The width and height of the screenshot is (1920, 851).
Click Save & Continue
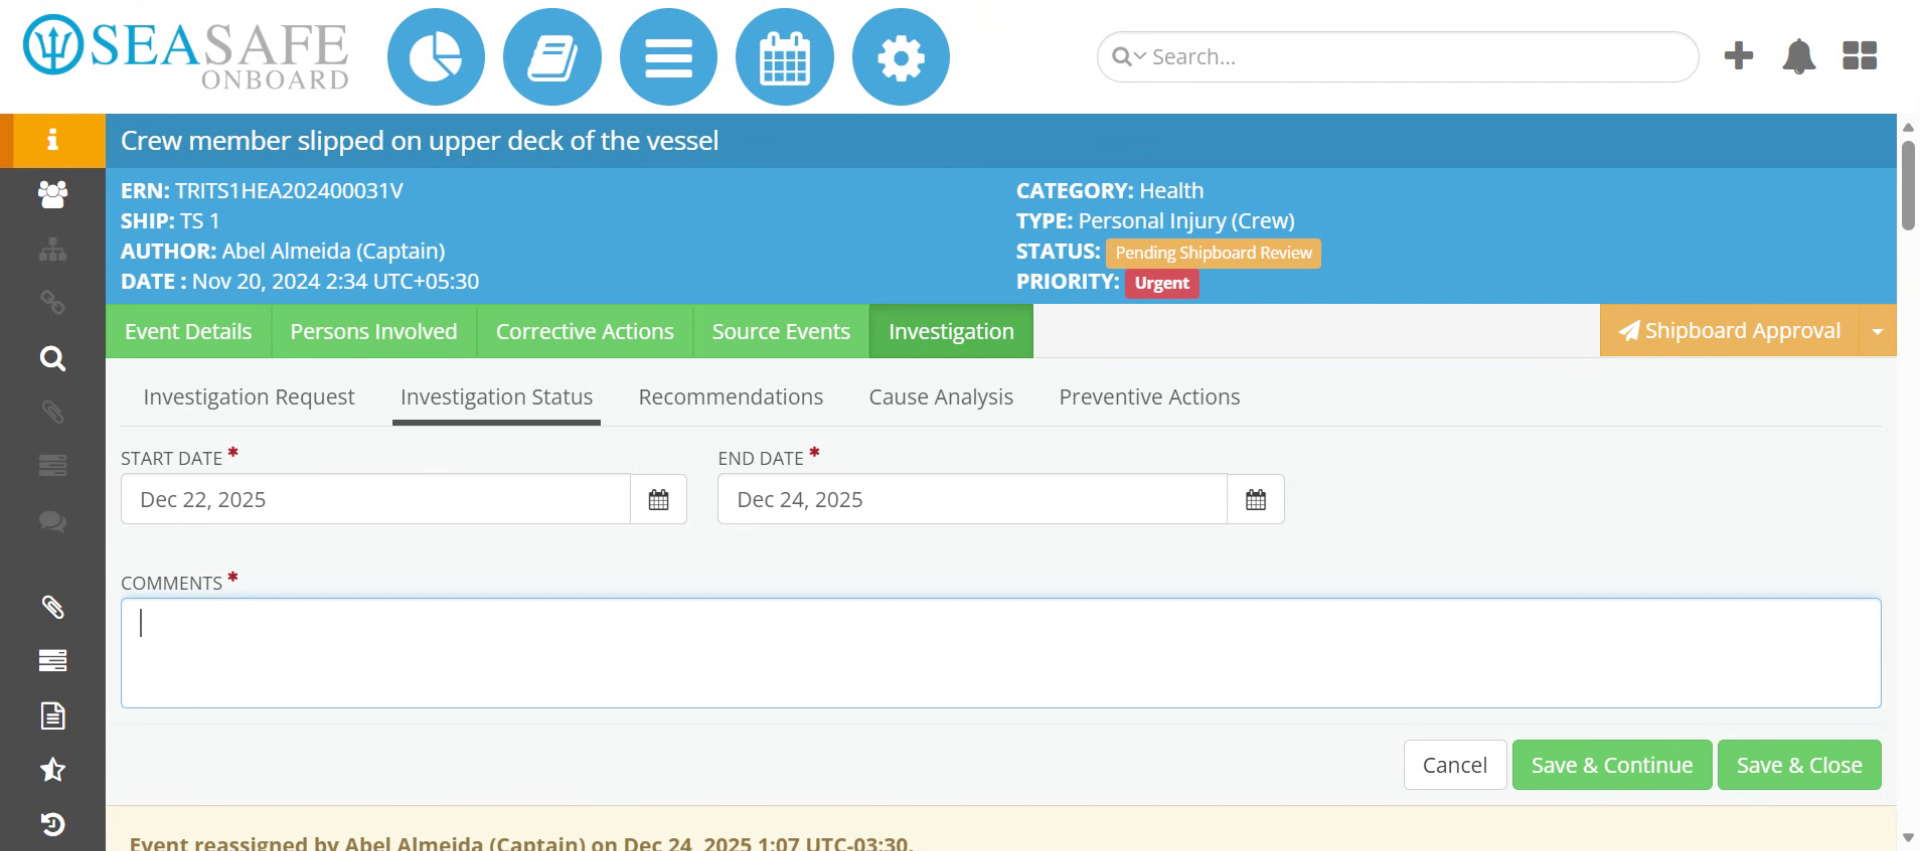pos(1612,765)
